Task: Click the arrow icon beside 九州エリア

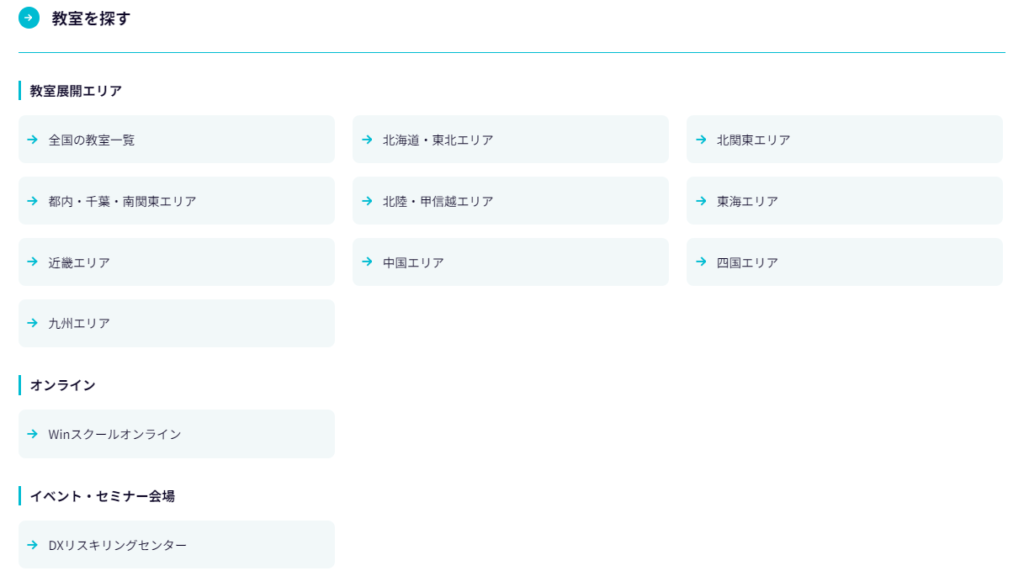Action: tap(33, 323)
